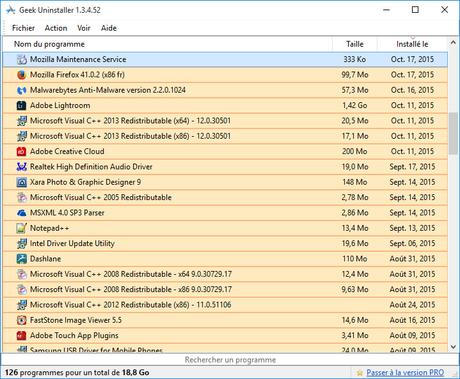The width and height of the screenshot is (460, 379).
Task: Select the Dashlane name
Action: tap(45, 259)
